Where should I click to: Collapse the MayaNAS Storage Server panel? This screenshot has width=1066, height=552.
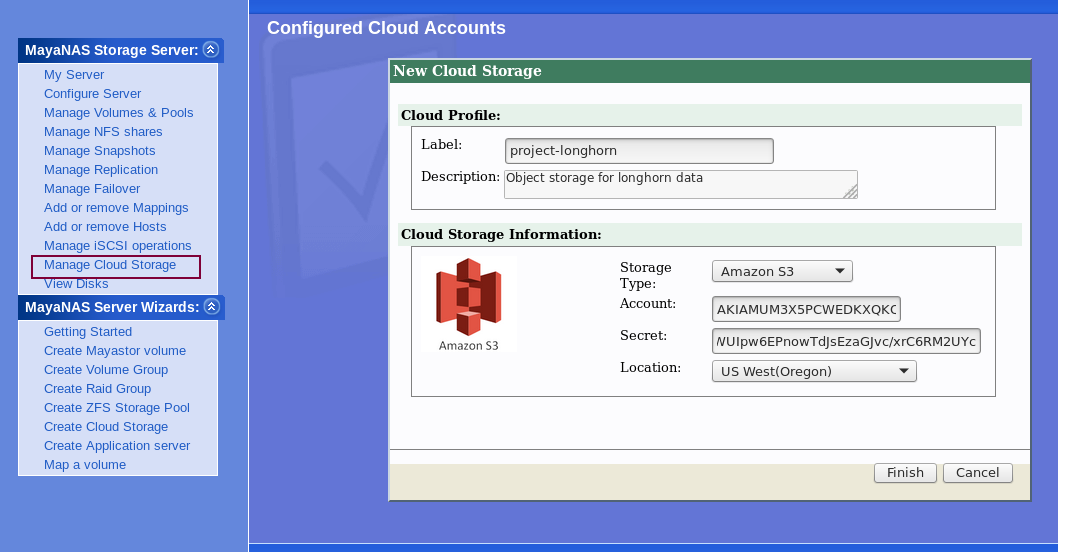coord(210,49)
